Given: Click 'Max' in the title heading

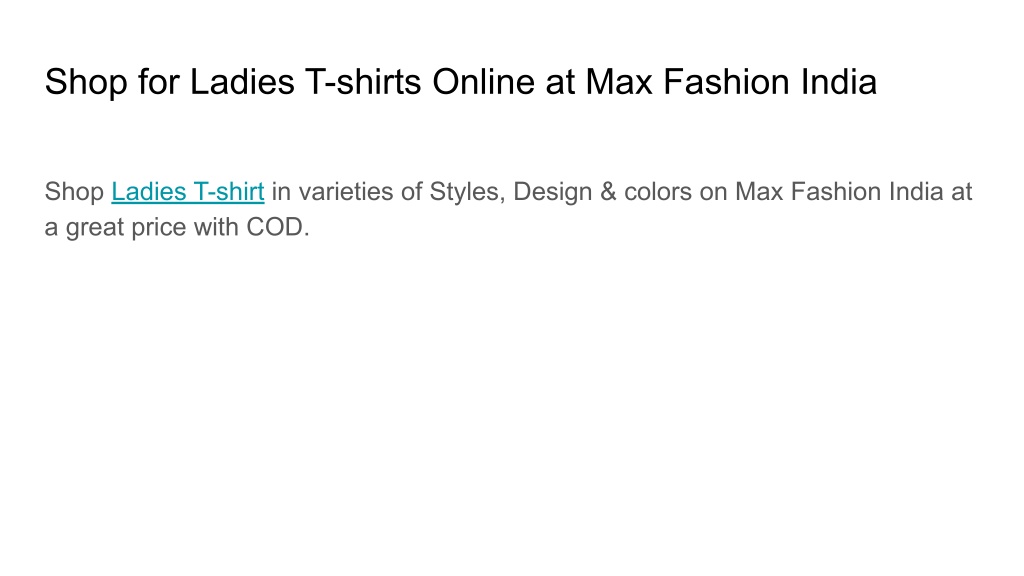Looking at the screenshot, I should pos(618,82).
